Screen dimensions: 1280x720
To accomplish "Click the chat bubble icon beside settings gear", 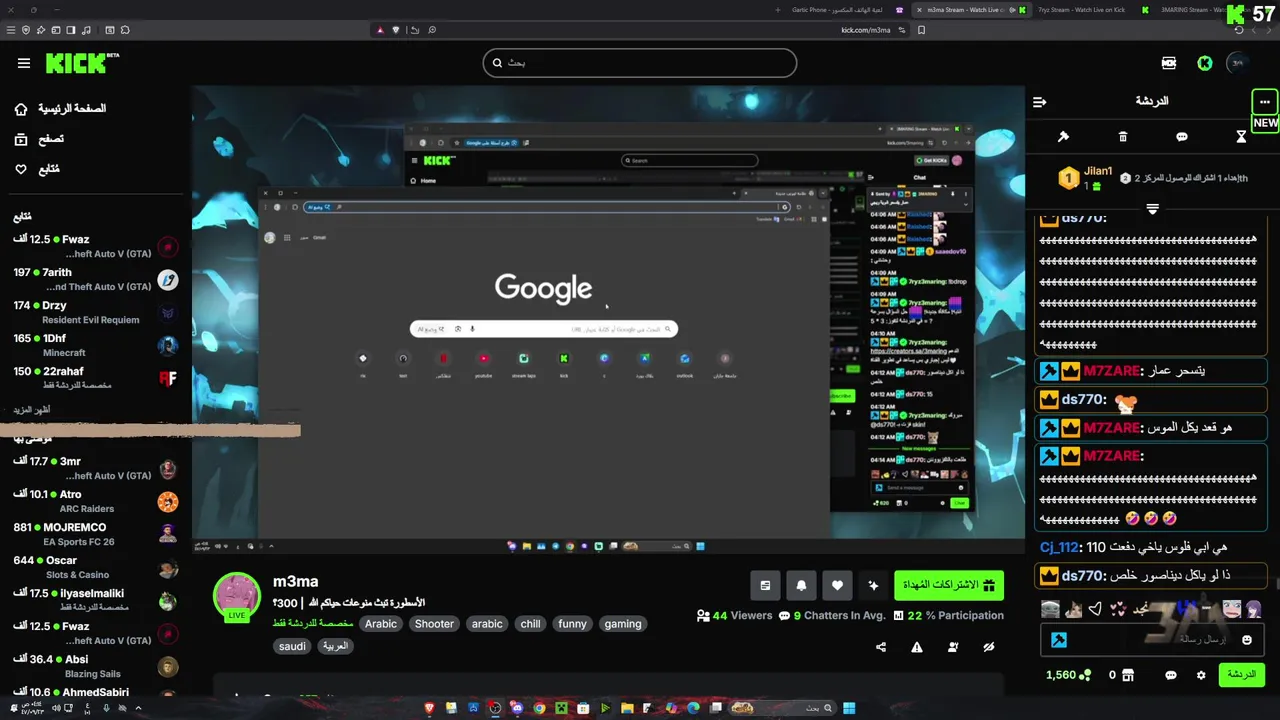I will (x=1171, y=675).
